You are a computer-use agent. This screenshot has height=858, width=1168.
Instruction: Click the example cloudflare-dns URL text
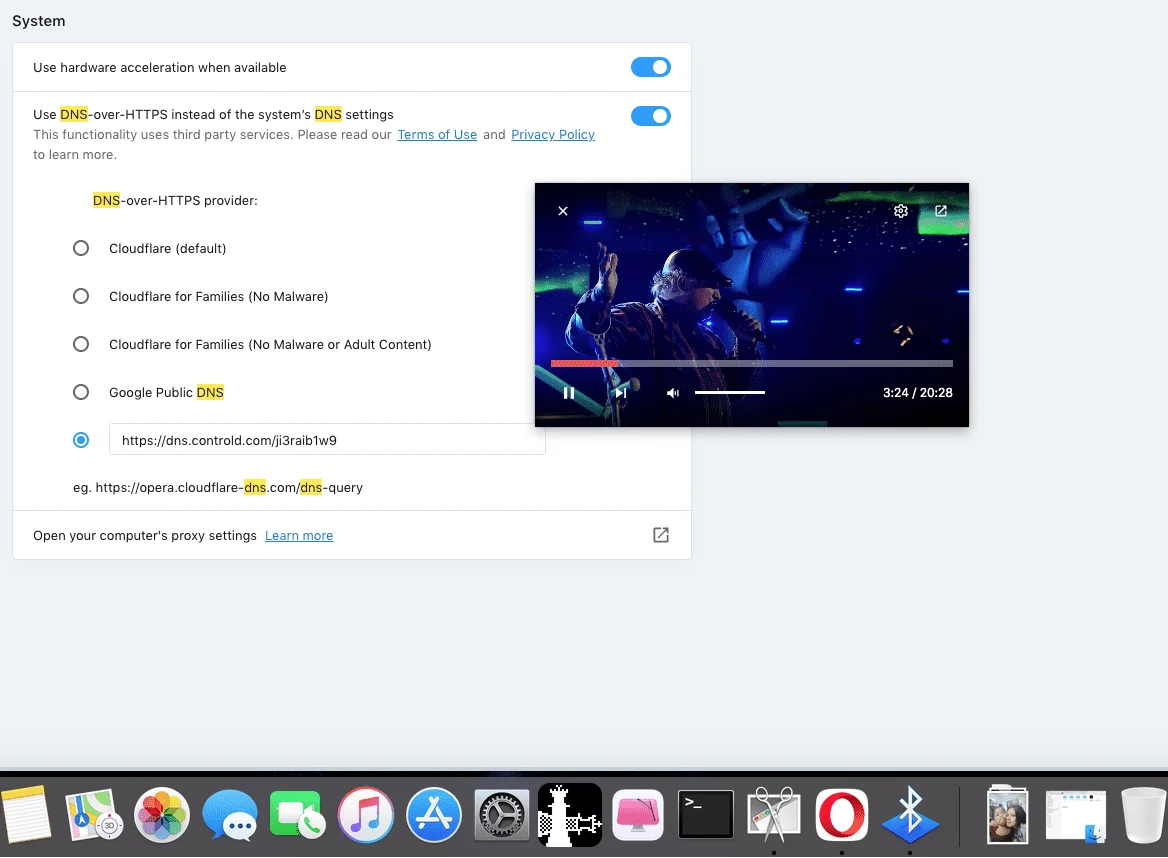click(x=218, y=488)
